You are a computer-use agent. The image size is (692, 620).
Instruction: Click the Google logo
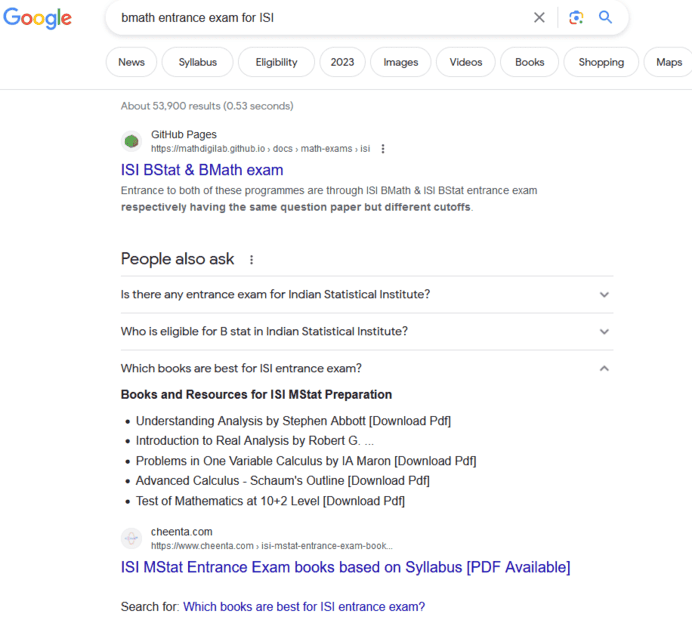click(x=38, y=18)
